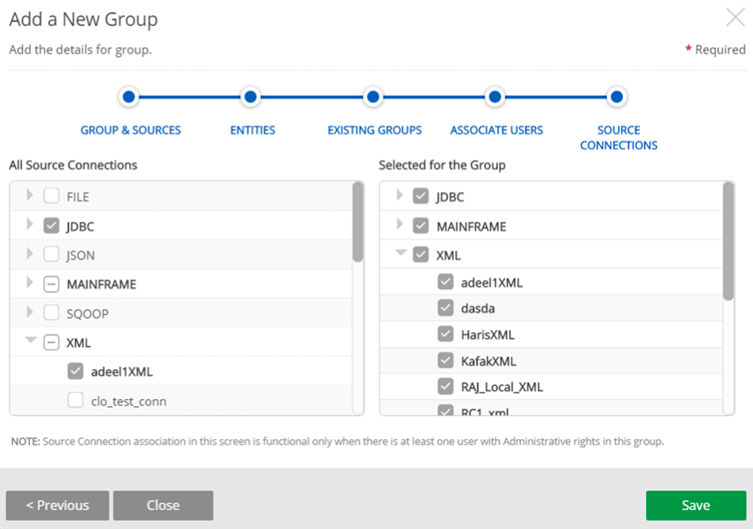Click the Associate Users step circle
This screenshot has width=753, height=529.
495,97
